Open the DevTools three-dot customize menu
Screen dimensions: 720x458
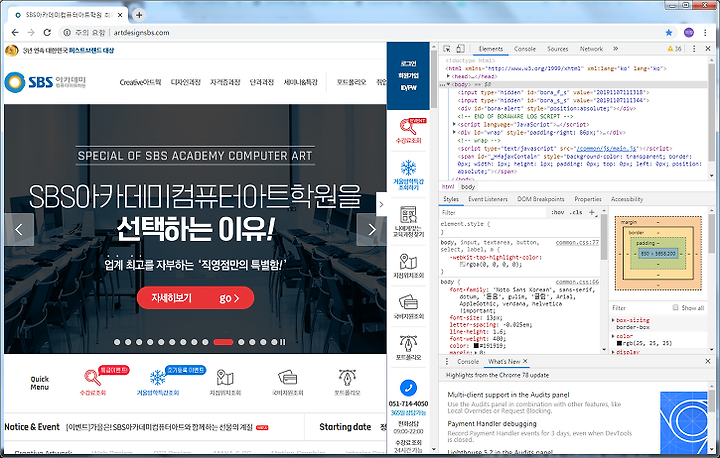694,49
